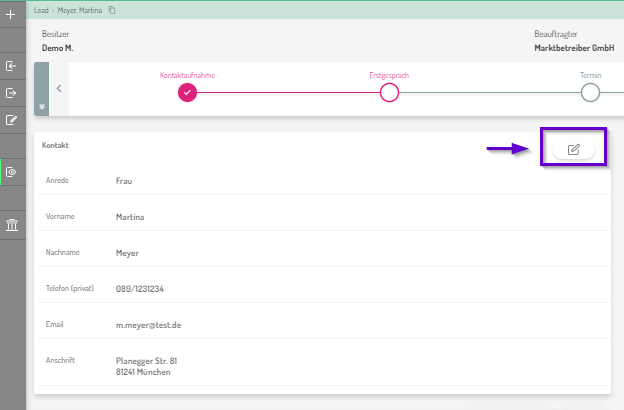Image resolution: width=624 pixels, height=410 pixels.
Task: Click the email address m.meyer@test.de
Action: coord(148,325)
